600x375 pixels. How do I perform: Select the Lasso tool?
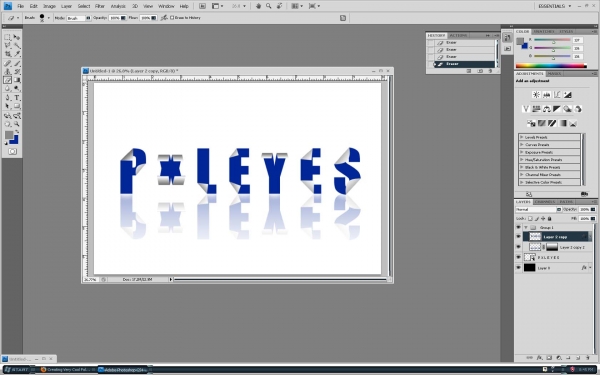coord(7,45)
